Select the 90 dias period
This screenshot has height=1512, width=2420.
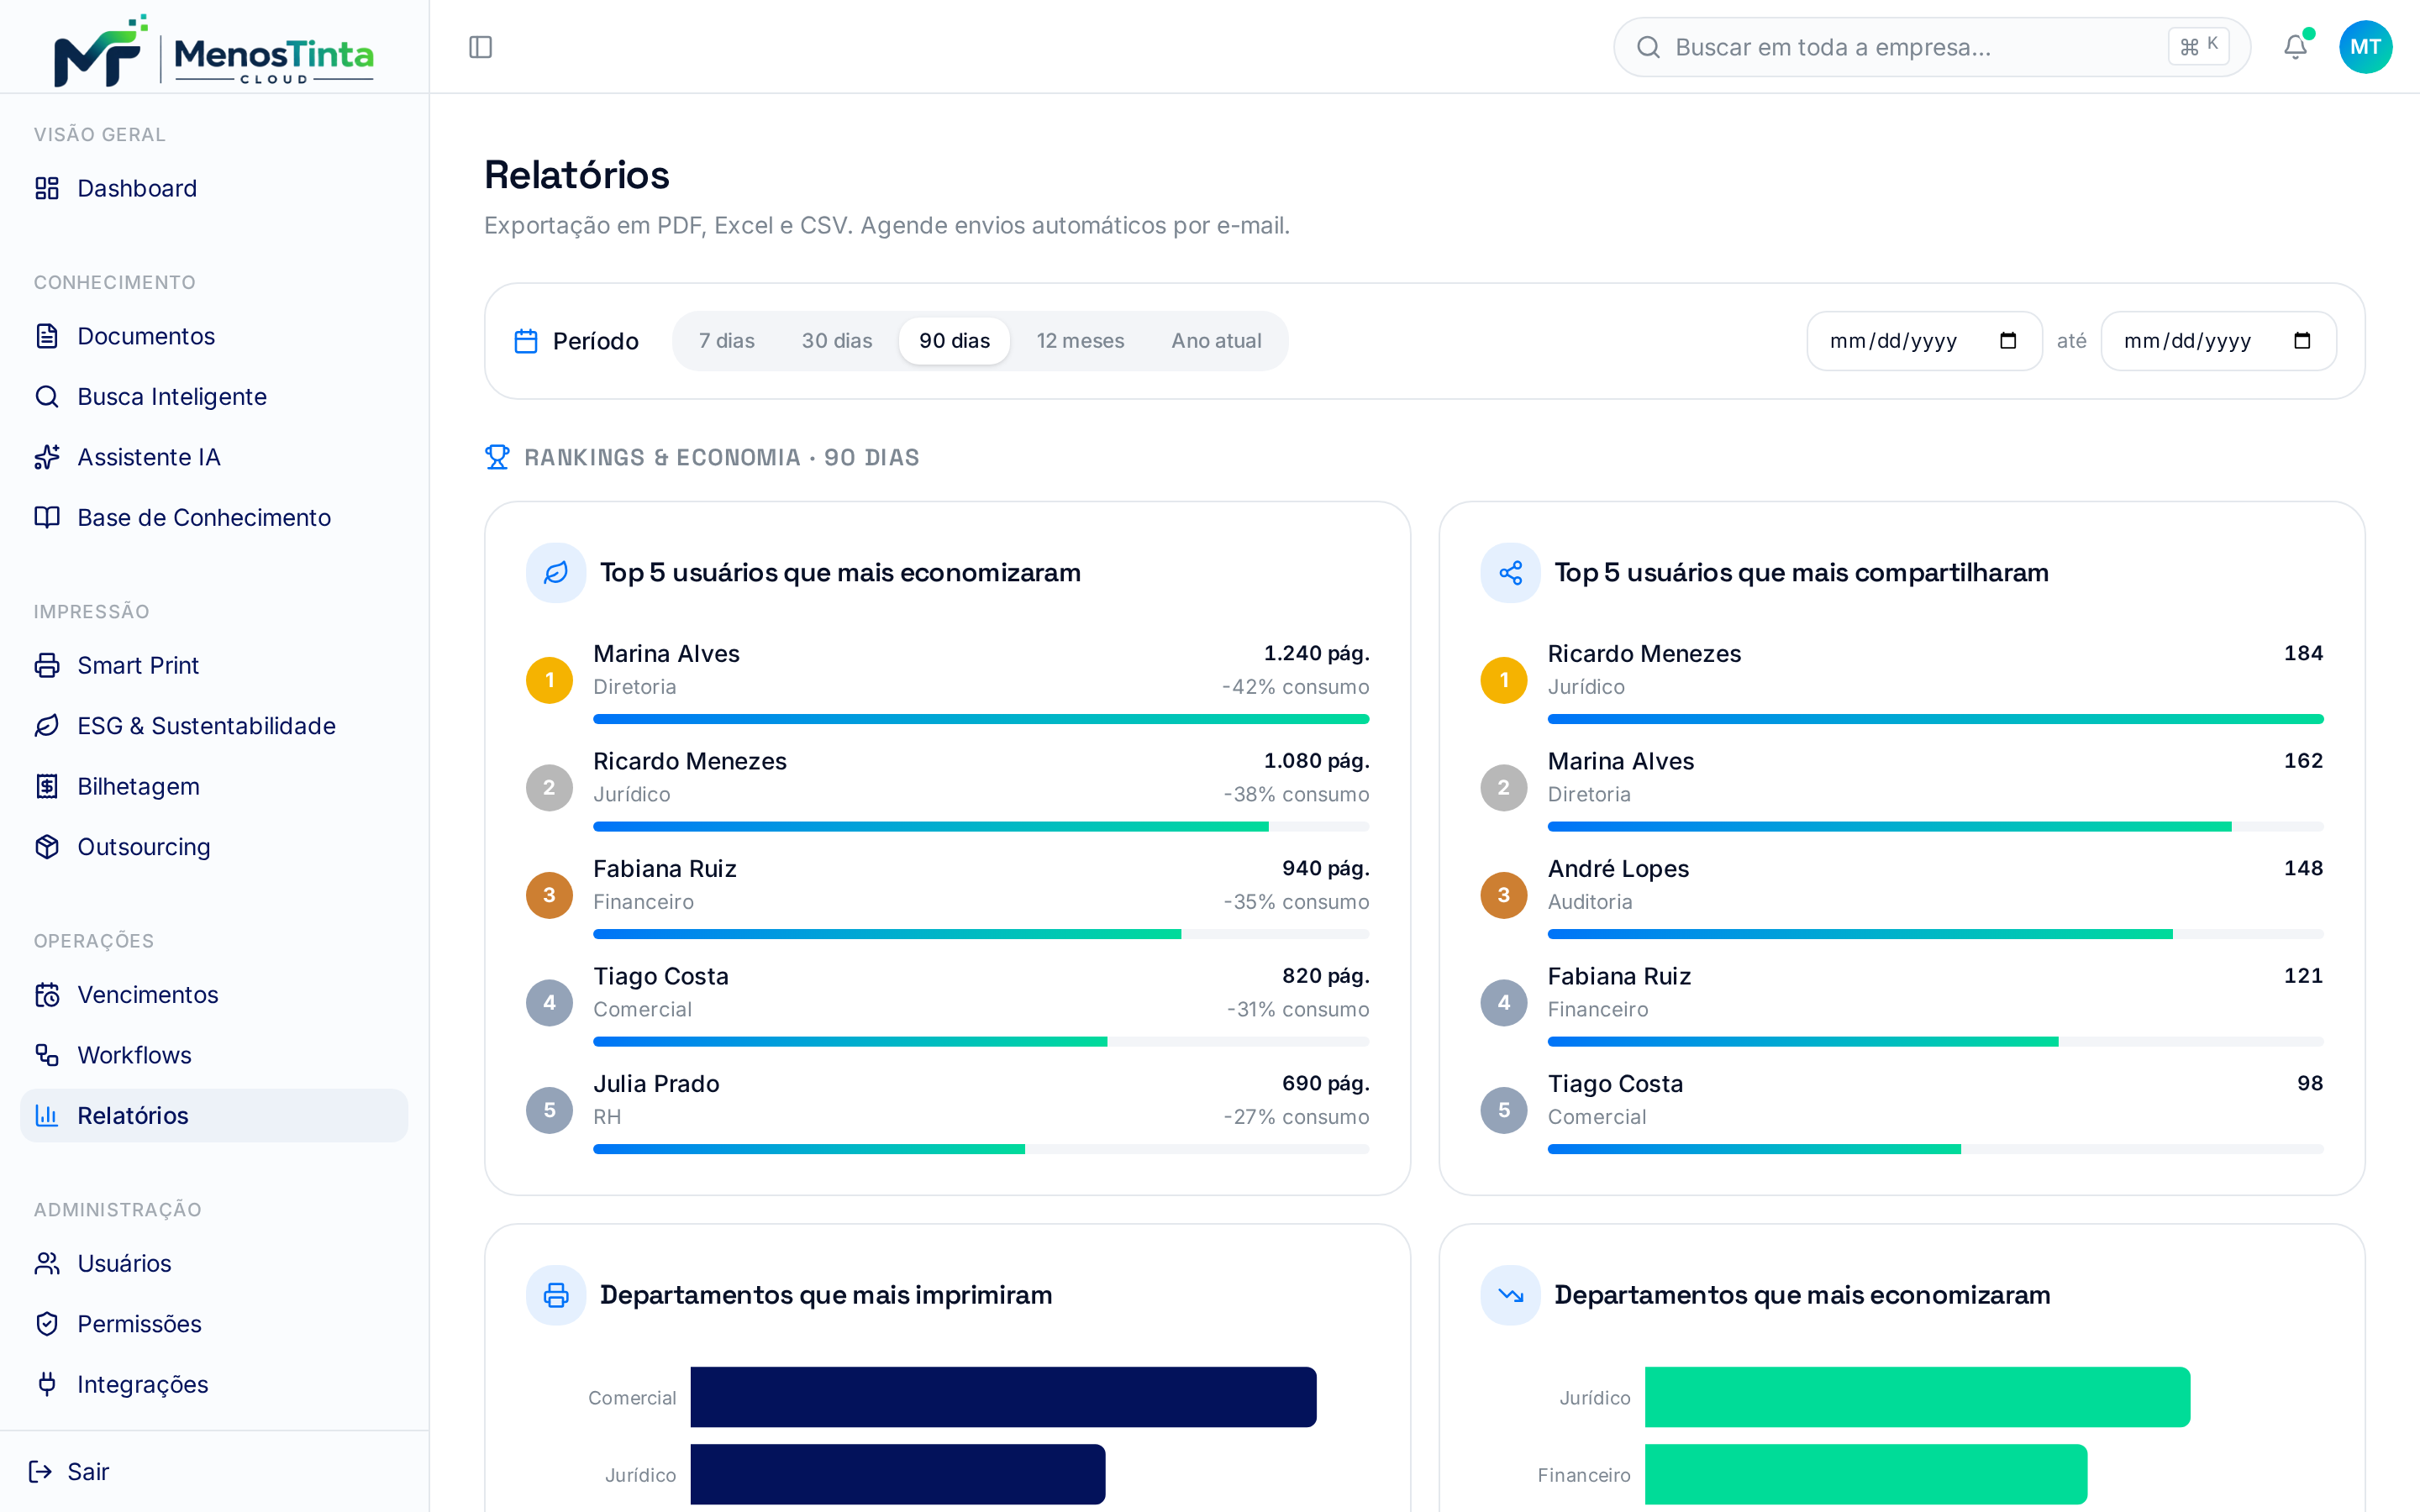955,341
